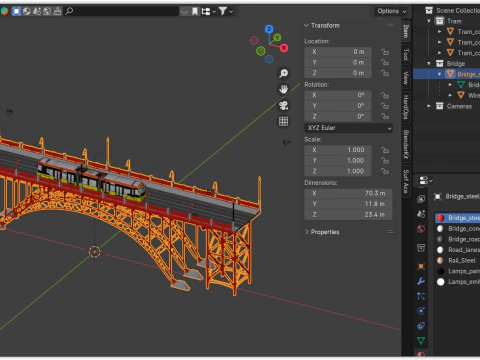This screenshot has height=360, width=480.
Task: Expand the Properties panel in sidebar
Action: 306,232
